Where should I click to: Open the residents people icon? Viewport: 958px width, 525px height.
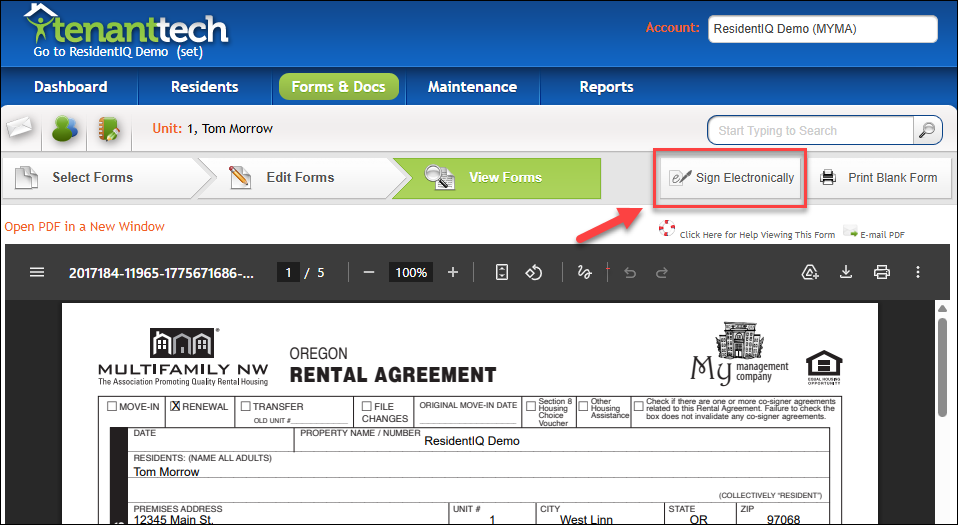65,129
